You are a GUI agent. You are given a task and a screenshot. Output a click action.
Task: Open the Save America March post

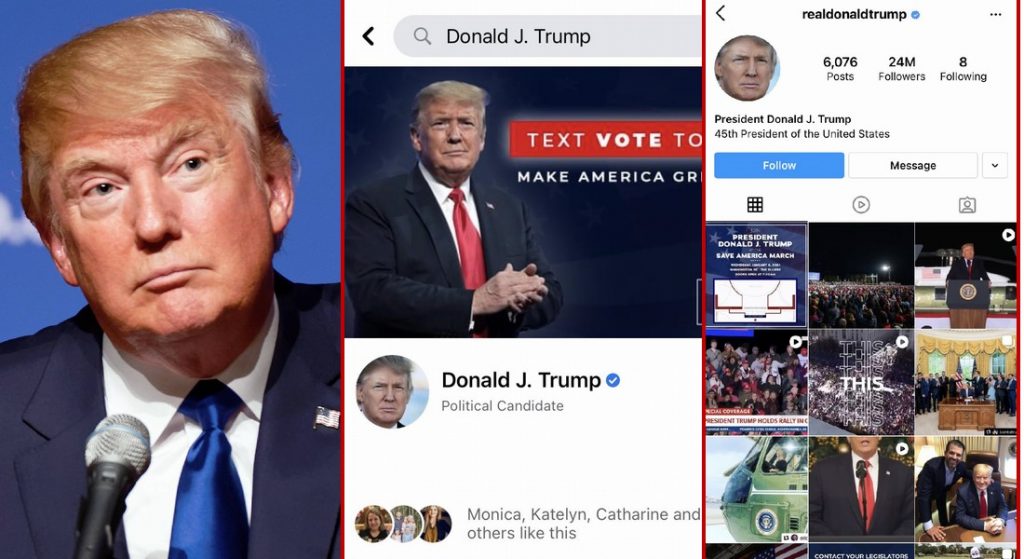pyautogui.click(x=756, y=275)
